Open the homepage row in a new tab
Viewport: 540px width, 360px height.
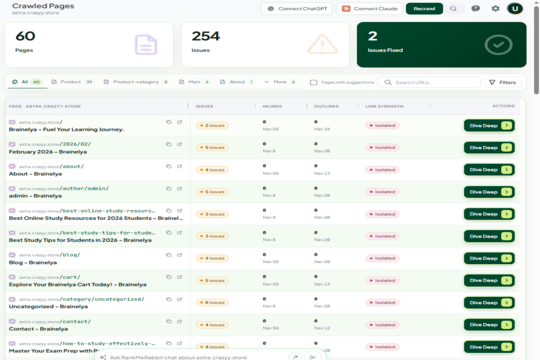point(179,122)
